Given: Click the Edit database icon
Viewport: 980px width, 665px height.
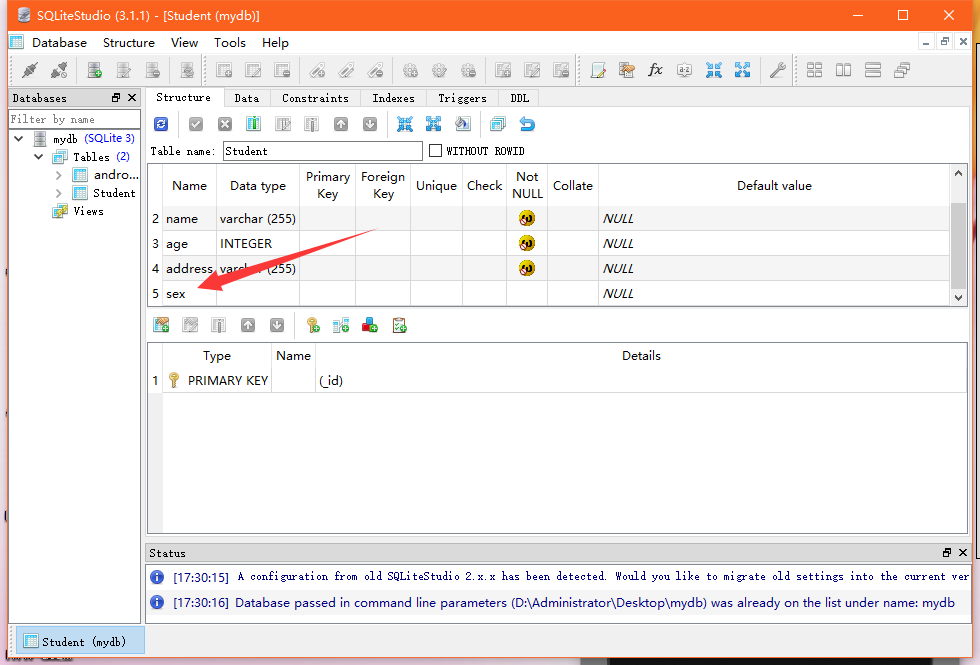Looking at the screenshot, I should [124, 70].
